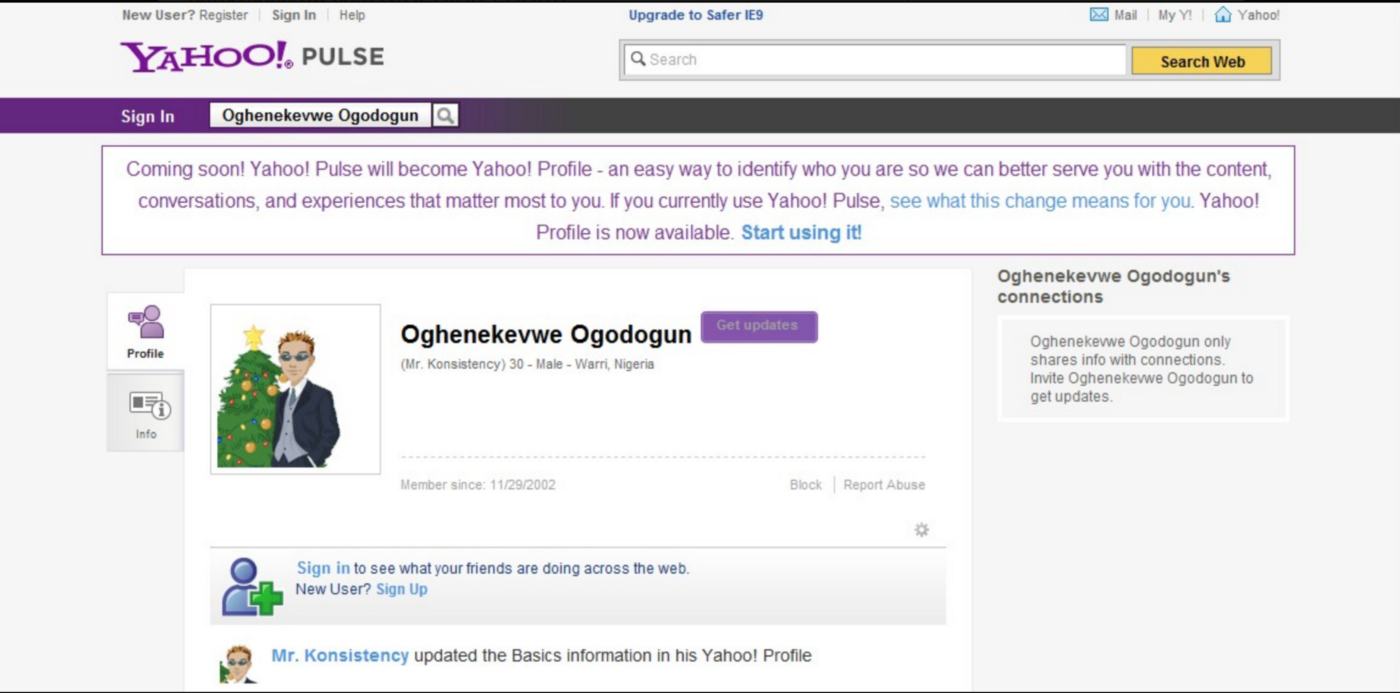The height and width of the screenshot is (693, 1400).
Task: Open the large profile avatar picture
Action: pyautogui.click(x=295, y=389)
